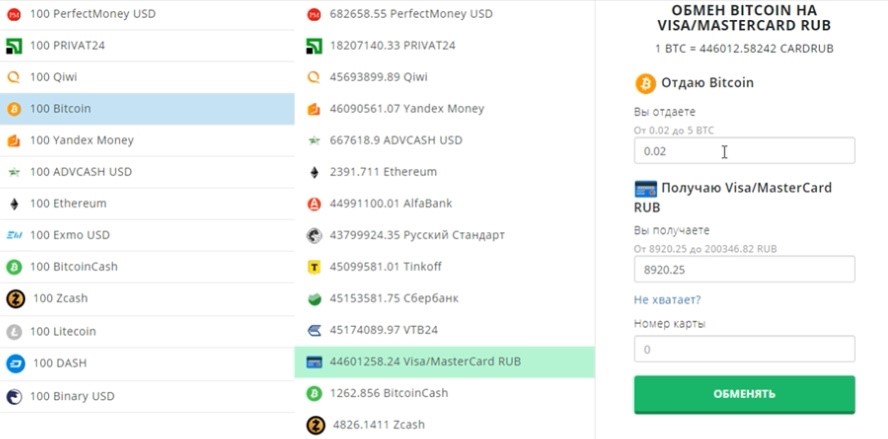This screenshot has width=888, height=439.
Task: Select 100 Zcash to give
Action: tap(147, 299)
